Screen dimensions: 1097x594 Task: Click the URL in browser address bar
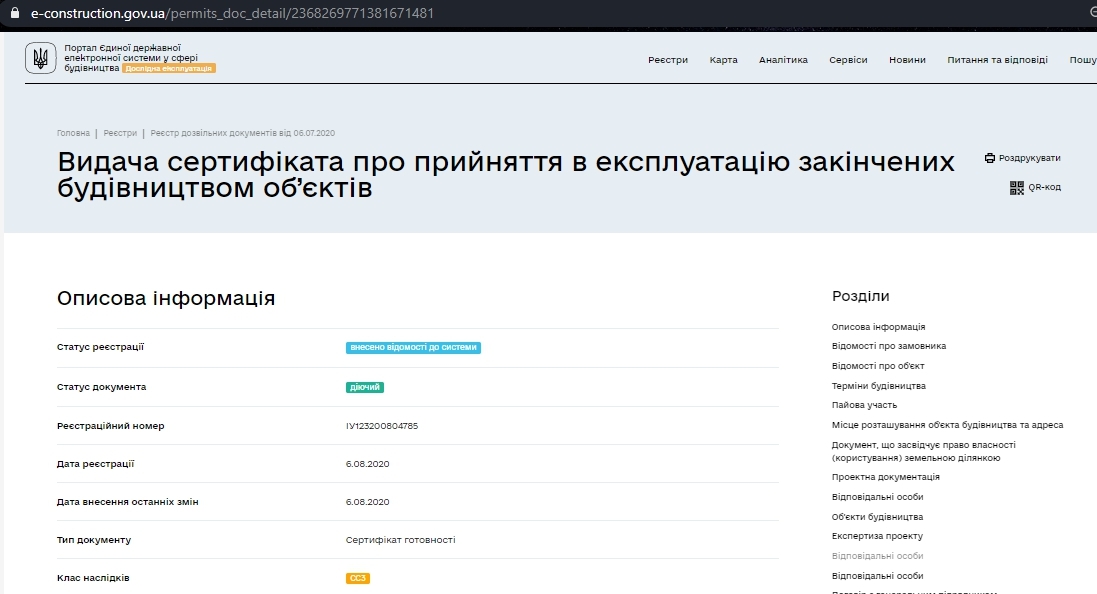click(232, 13)
